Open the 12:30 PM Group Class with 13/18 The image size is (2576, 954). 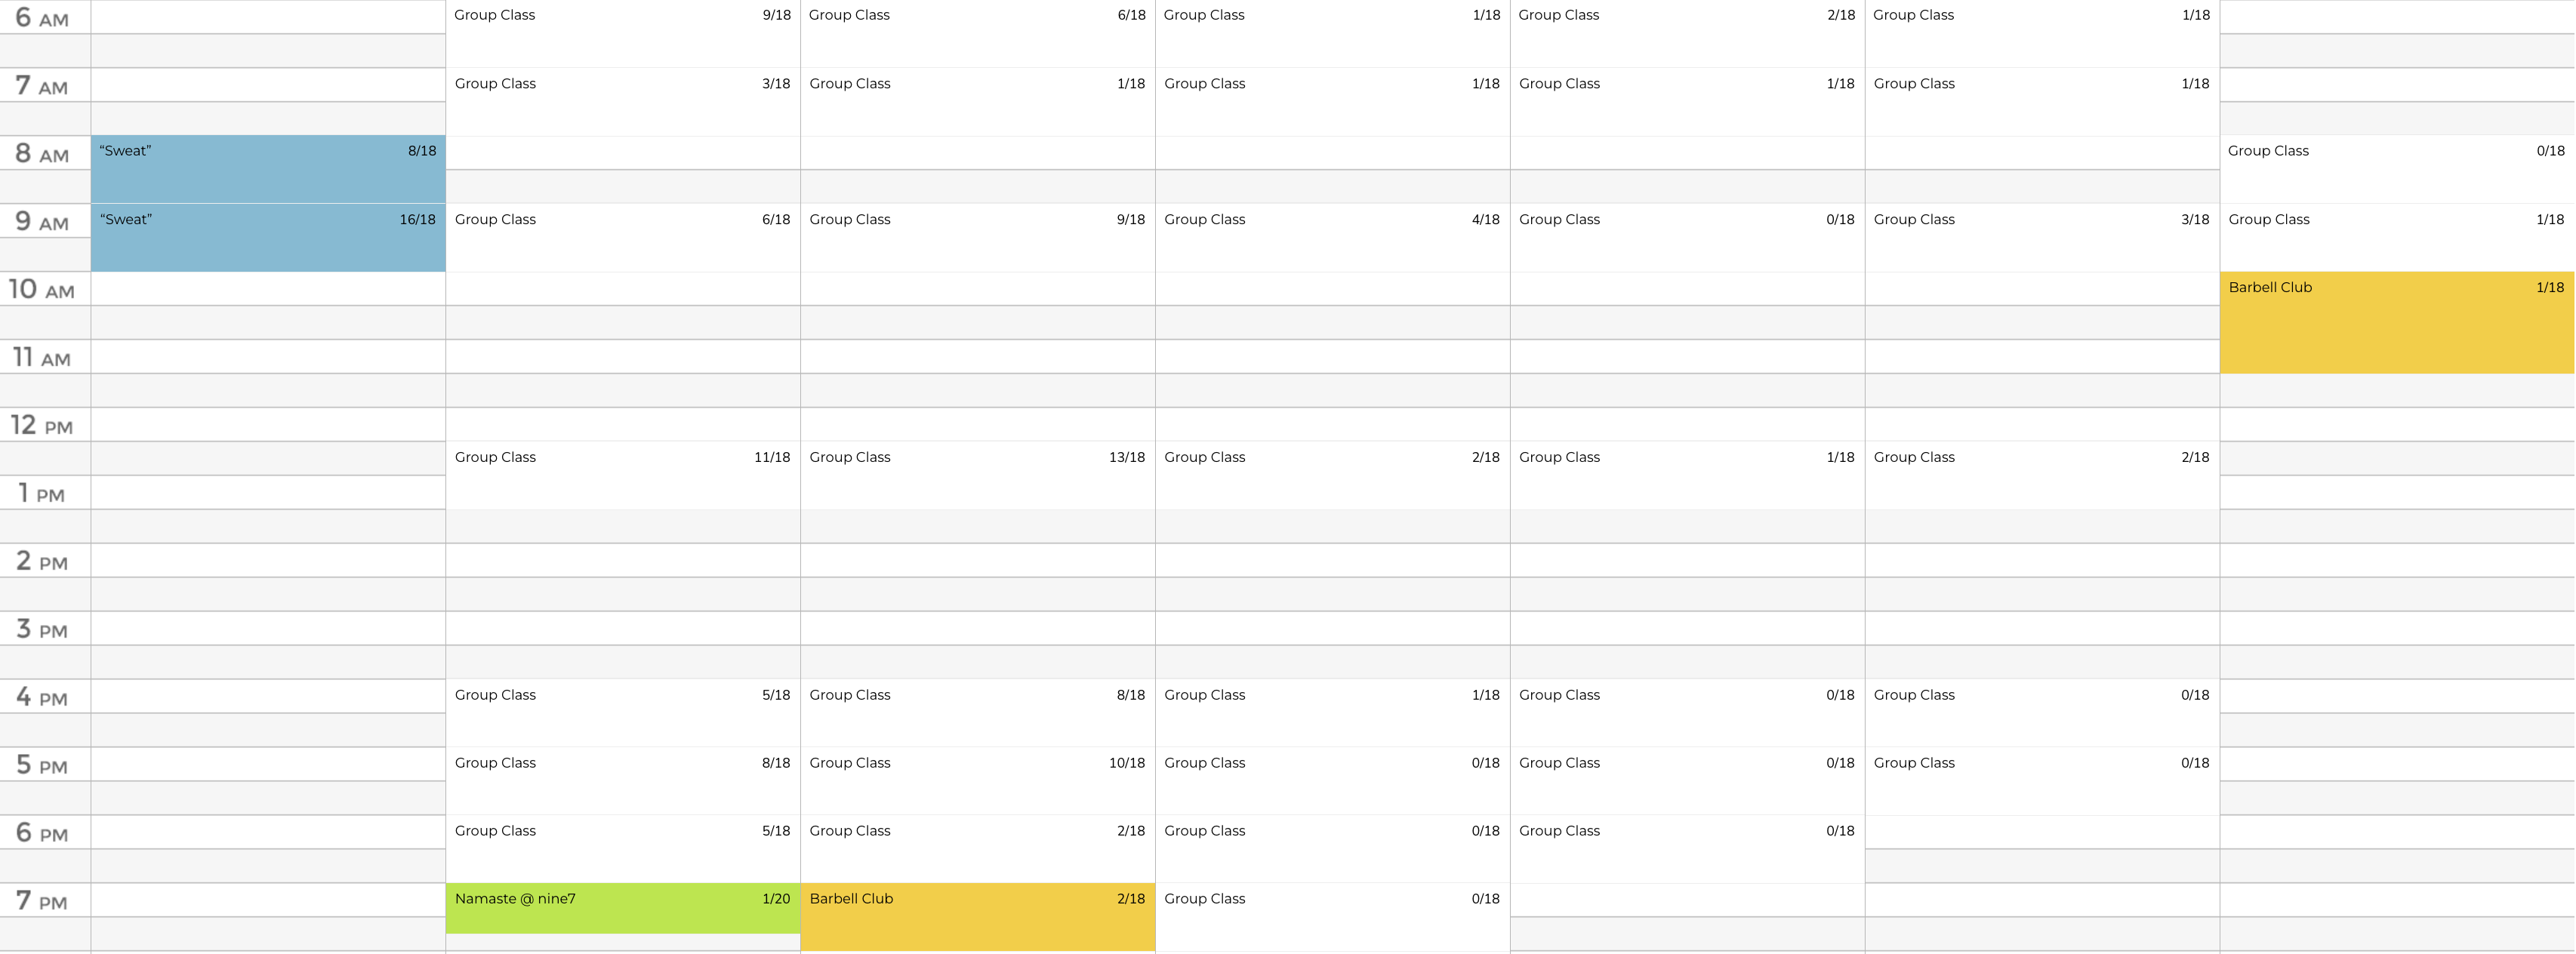click(978, 475)
